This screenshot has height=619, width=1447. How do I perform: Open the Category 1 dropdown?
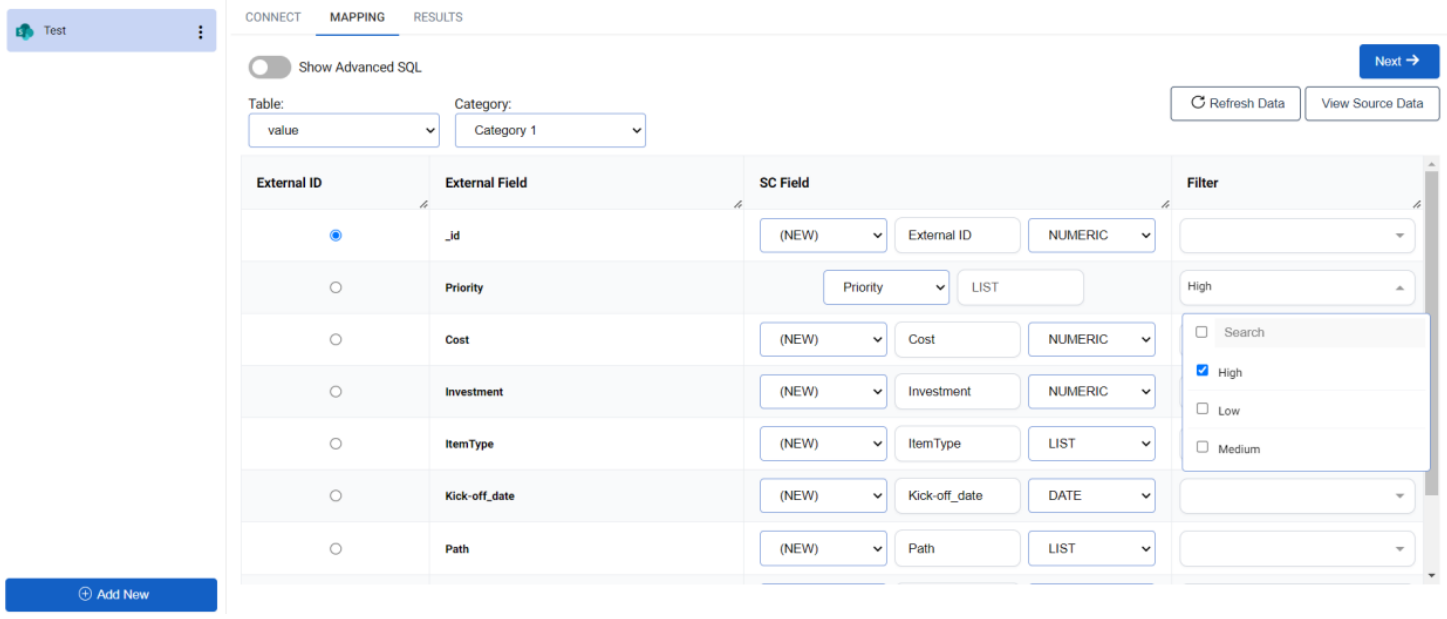(550, 130)
